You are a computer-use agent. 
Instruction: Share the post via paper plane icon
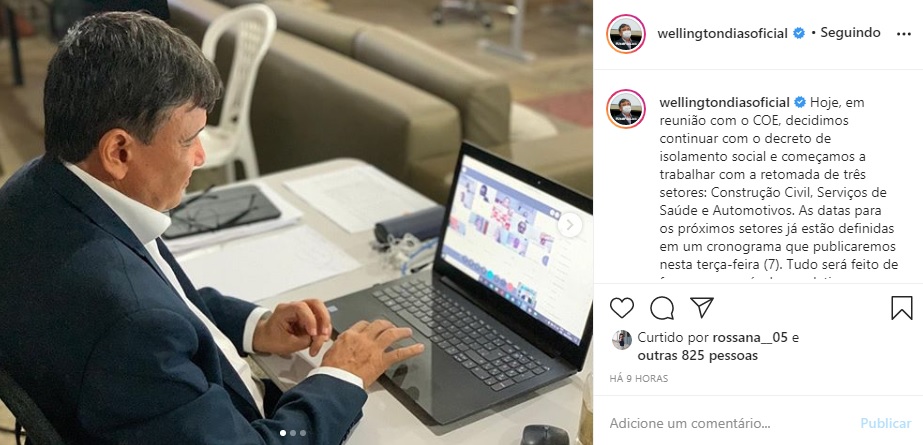click(x=702, y=307)
